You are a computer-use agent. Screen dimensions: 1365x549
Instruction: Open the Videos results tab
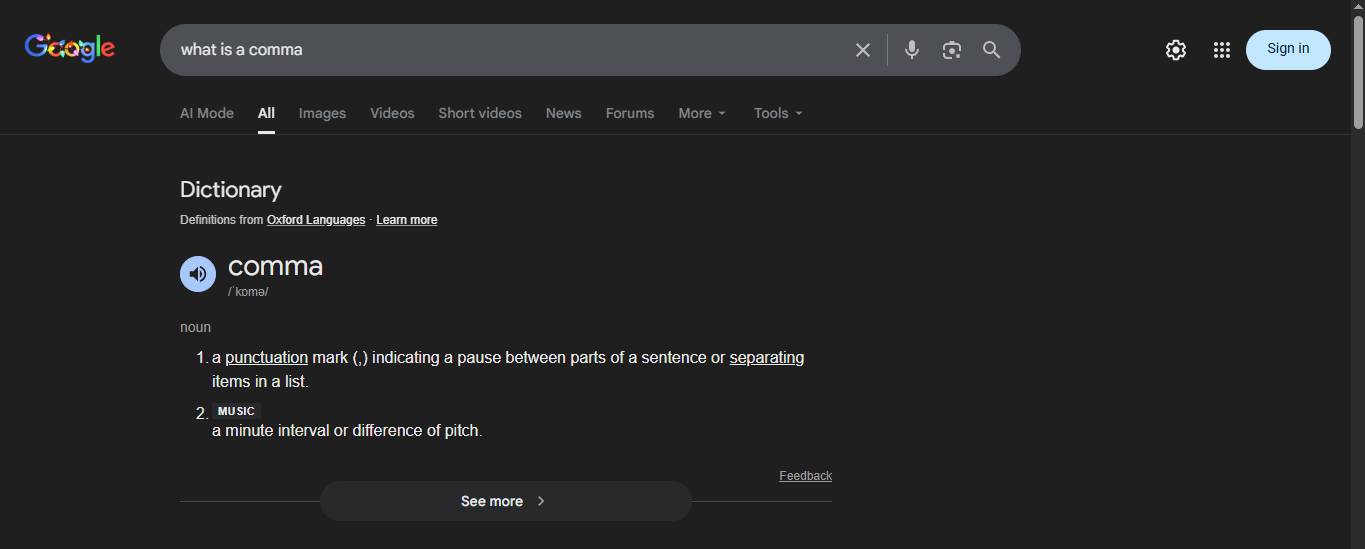[392, 113]
